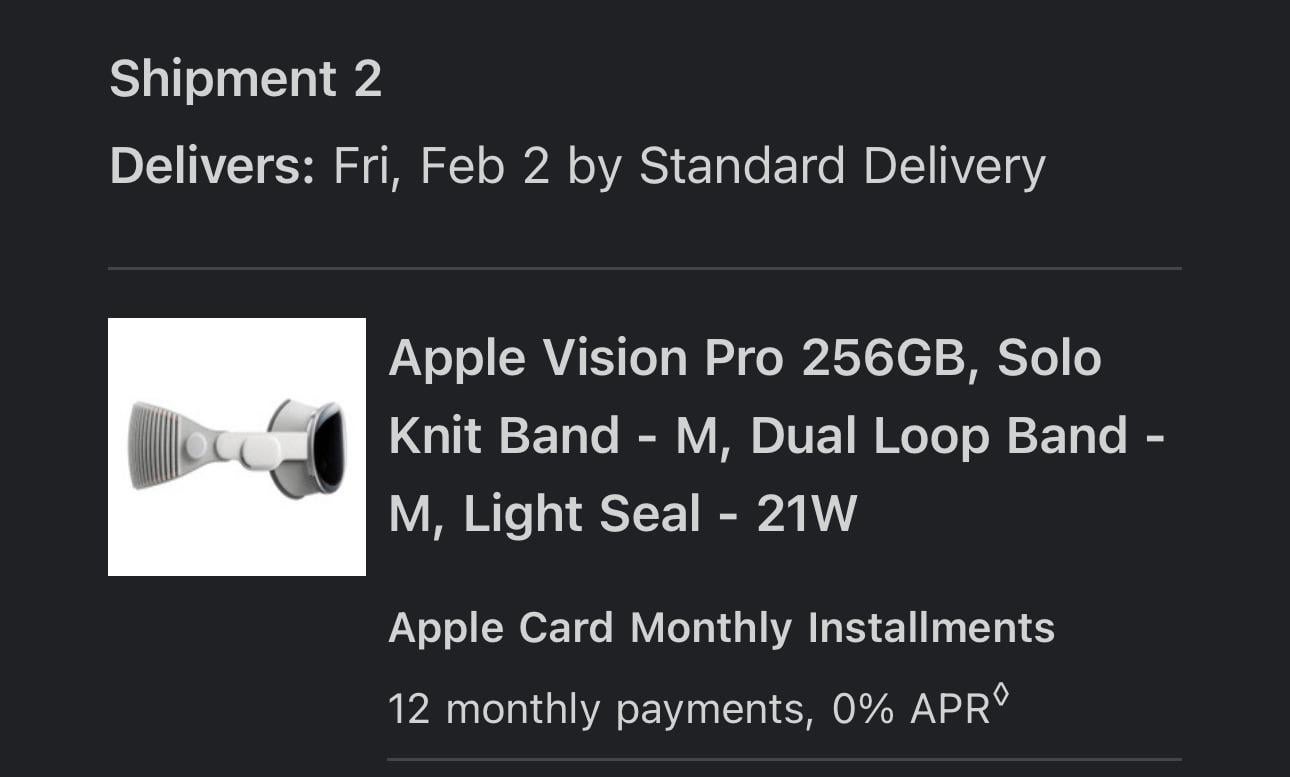The width and height of the screenshot is (1290, 777).
Task: Click the divider line under payment details
Action: 784,760
